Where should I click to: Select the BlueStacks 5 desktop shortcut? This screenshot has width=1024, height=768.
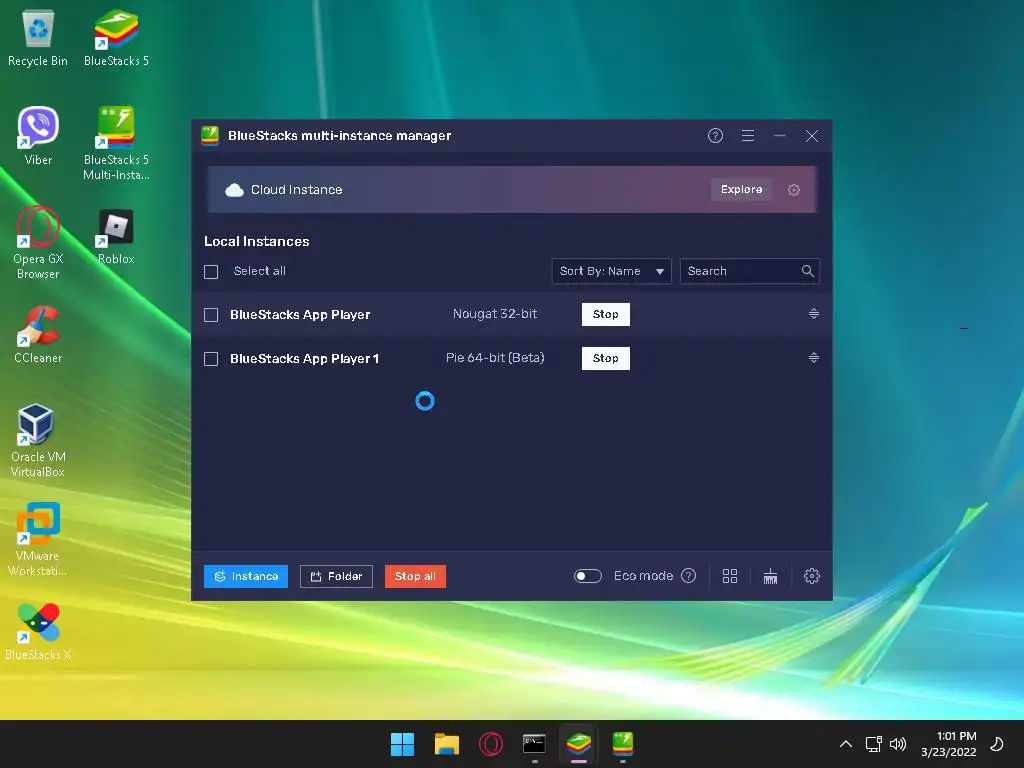[116, 38]
